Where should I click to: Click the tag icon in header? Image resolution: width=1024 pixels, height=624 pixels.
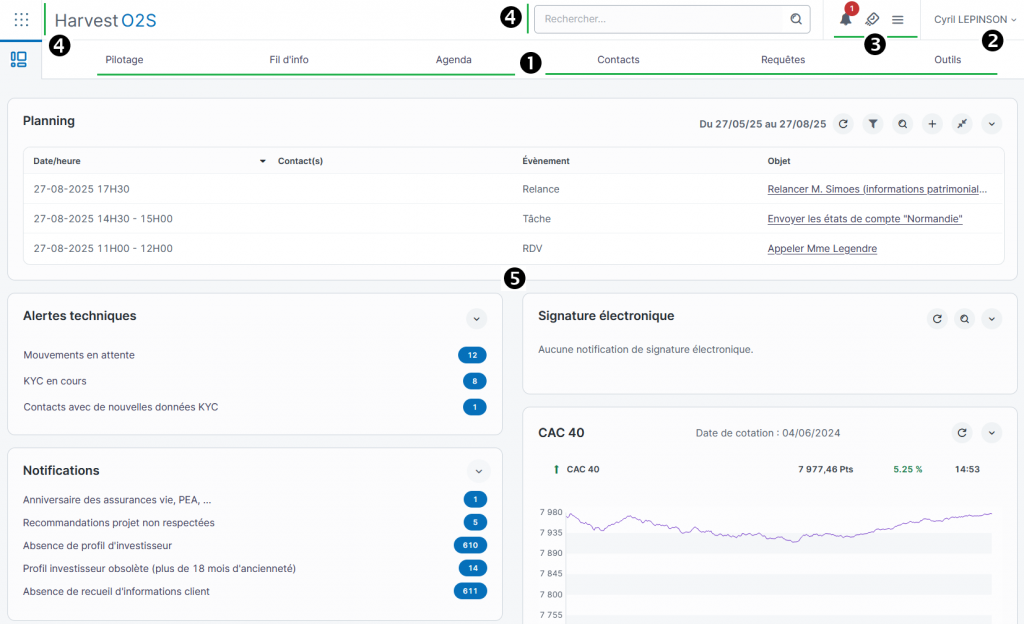872,19
